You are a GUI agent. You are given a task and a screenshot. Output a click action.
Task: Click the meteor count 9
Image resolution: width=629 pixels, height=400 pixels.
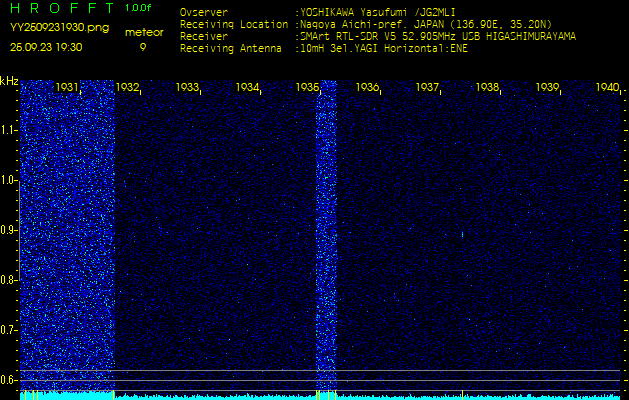click(143, 47)
